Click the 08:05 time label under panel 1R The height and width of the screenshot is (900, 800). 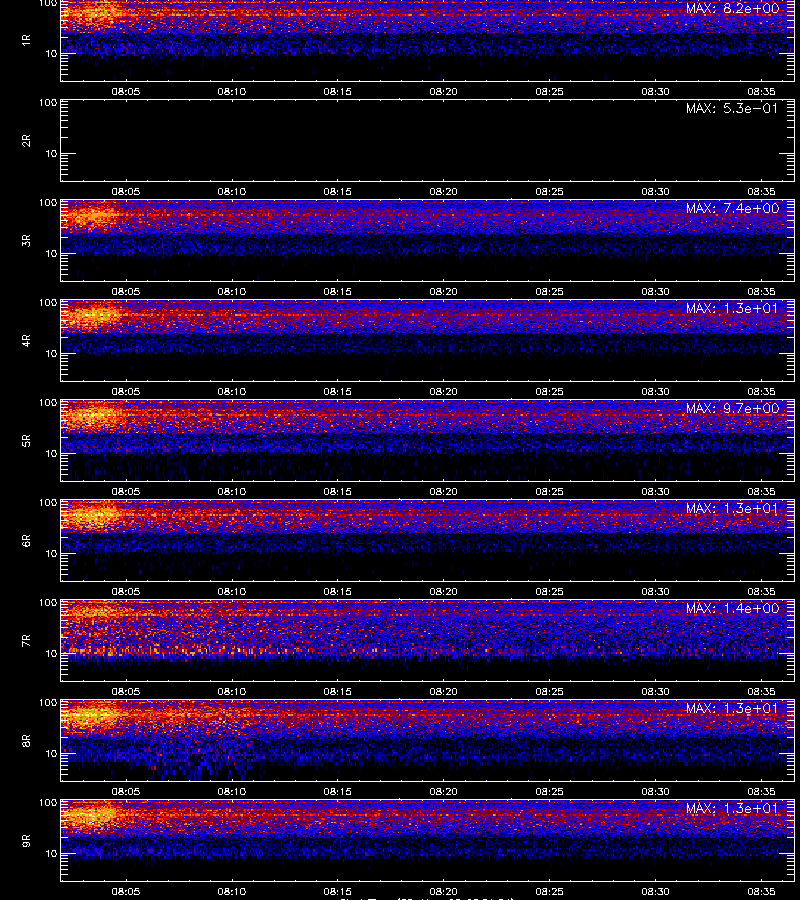pyautogui.click(x=126, y=91)
